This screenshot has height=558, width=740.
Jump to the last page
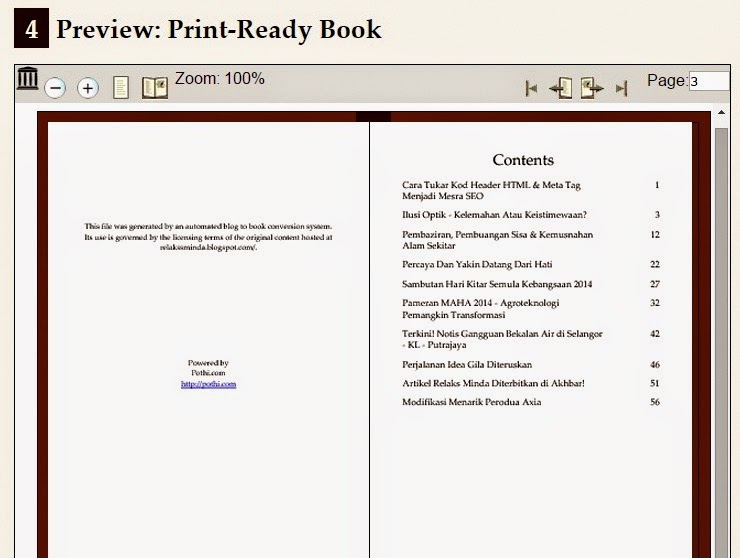coord(622,88)
